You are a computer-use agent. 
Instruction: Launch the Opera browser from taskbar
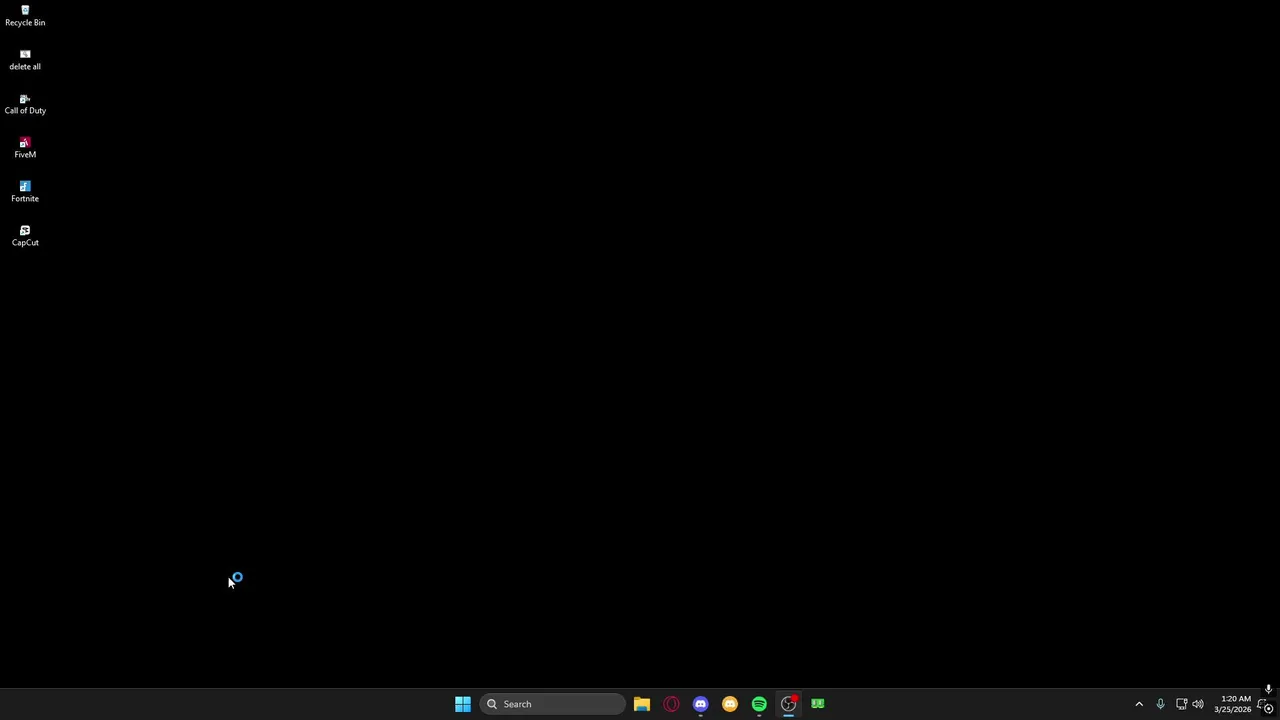tap(671, 704)
